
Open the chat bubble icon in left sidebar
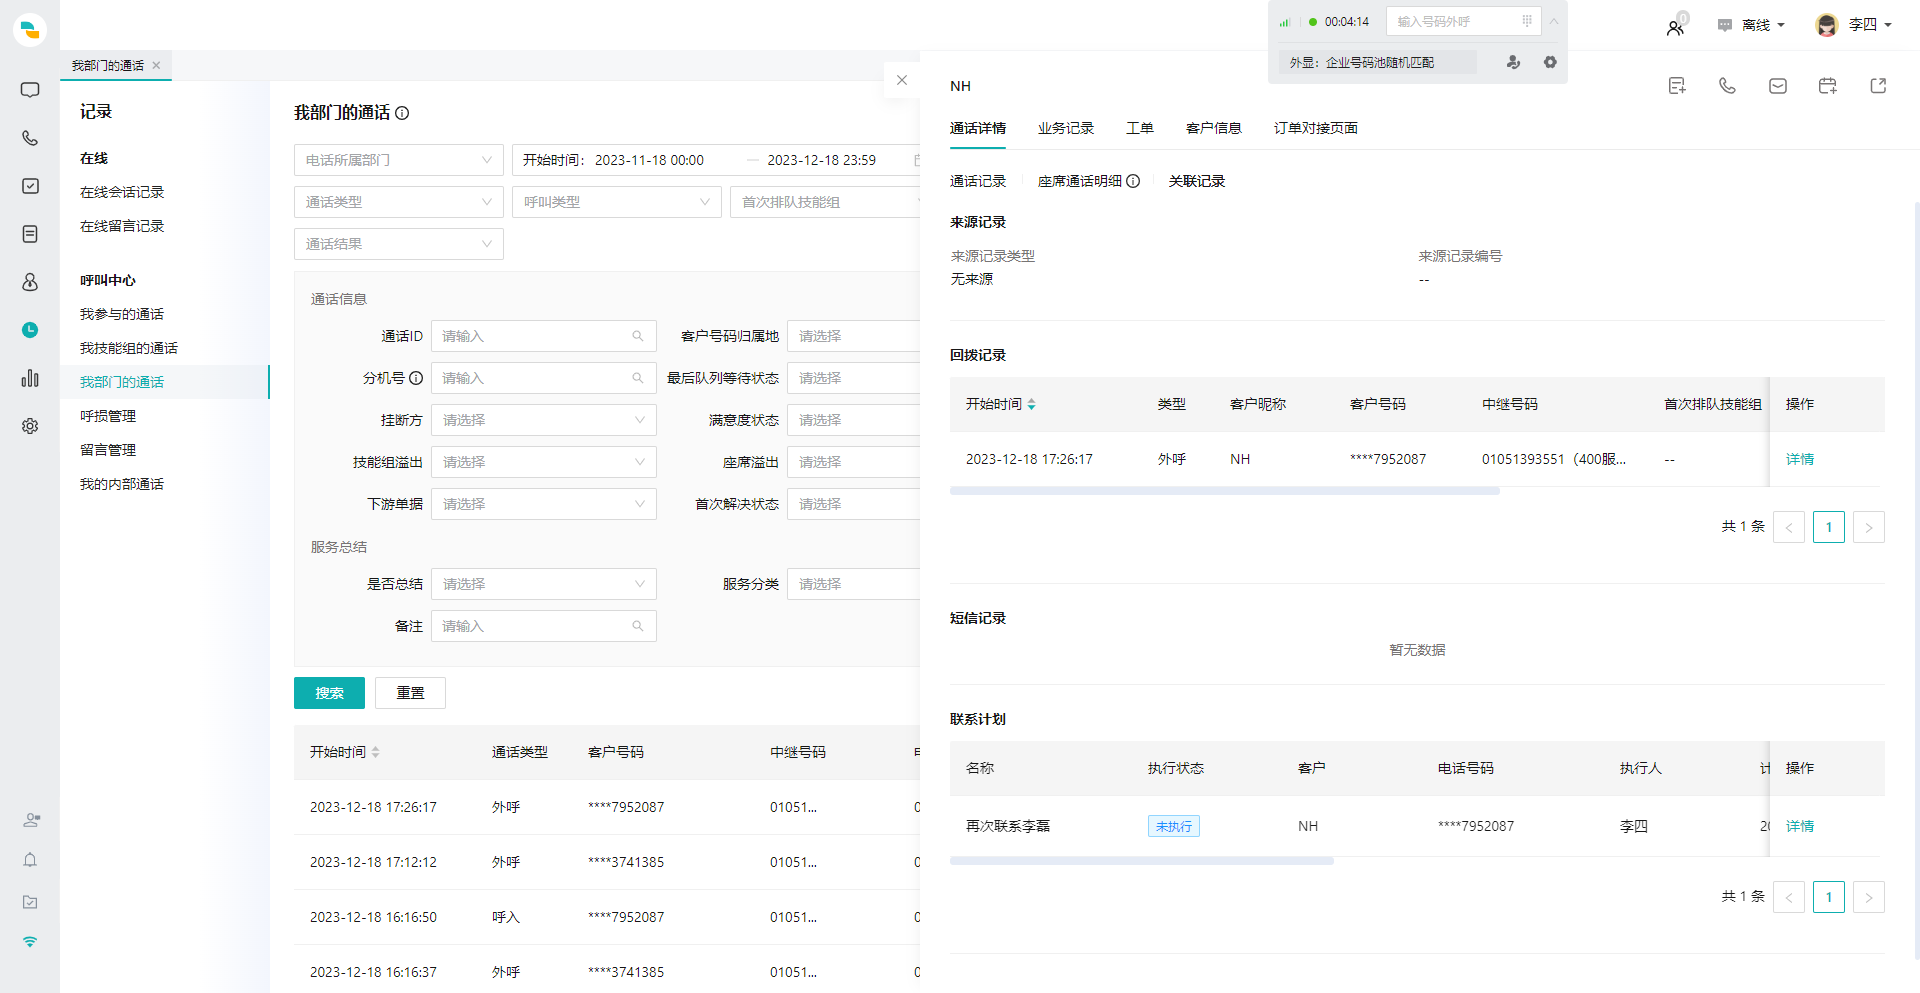[x=30, y=90]
